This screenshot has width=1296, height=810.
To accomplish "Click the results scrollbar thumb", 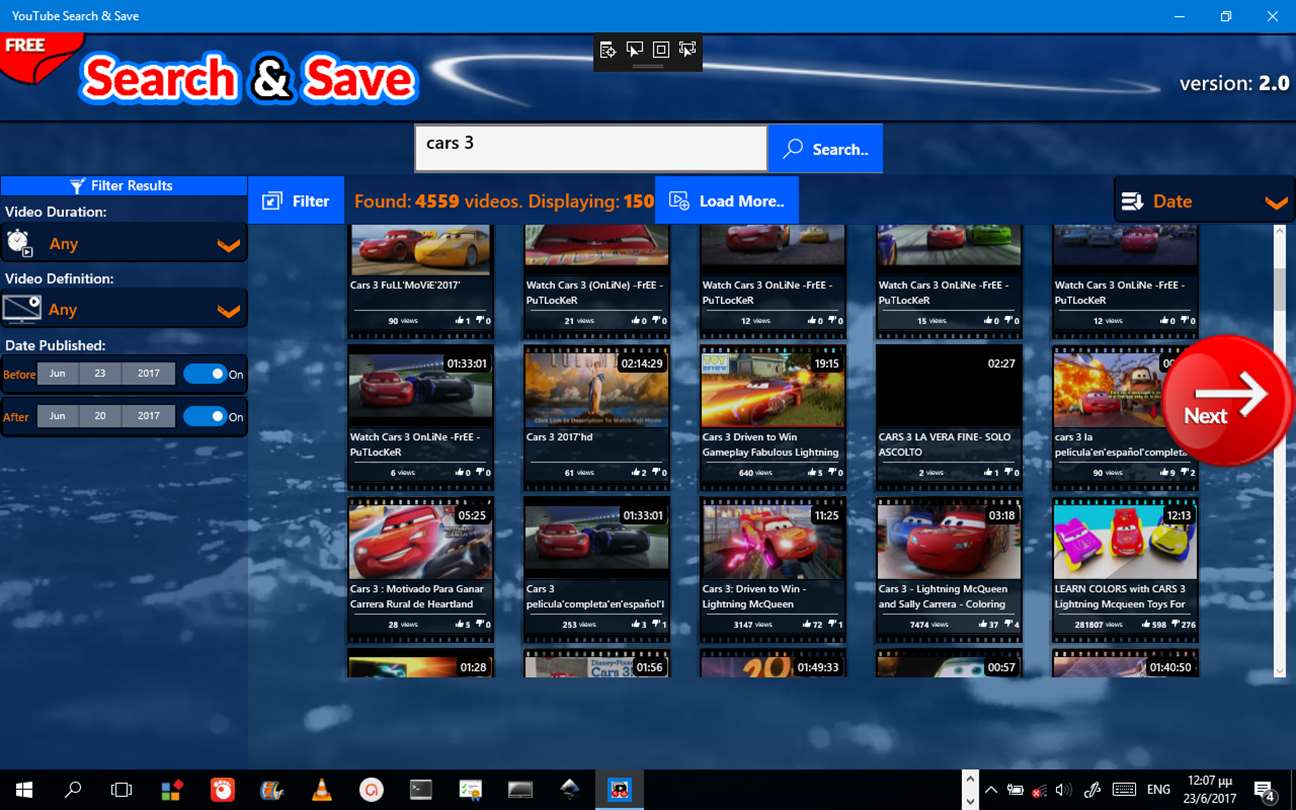I will point(1279,290).
